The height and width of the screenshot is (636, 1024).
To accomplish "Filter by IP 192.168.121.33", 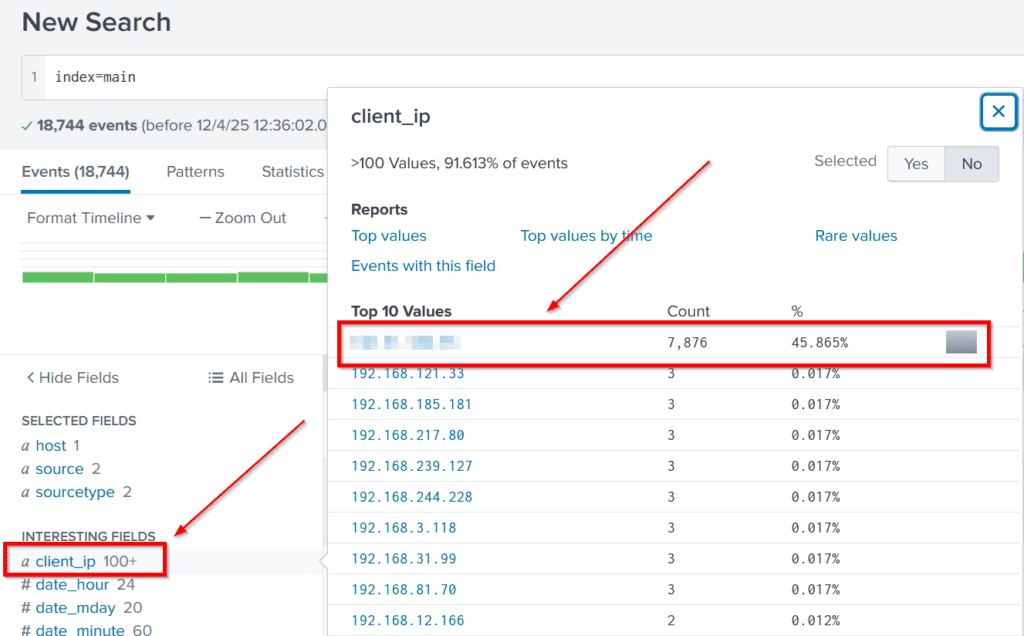I will (x=407, y=374).
